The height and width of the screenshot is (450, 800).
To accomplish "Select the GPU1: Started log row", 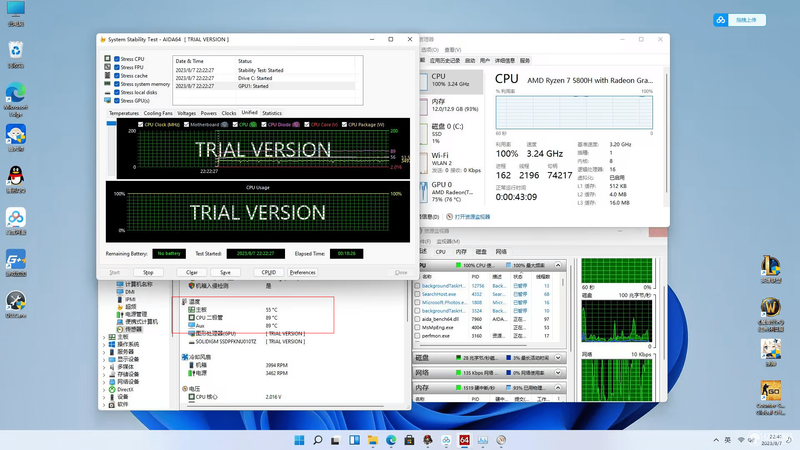I will click(264, 86).
